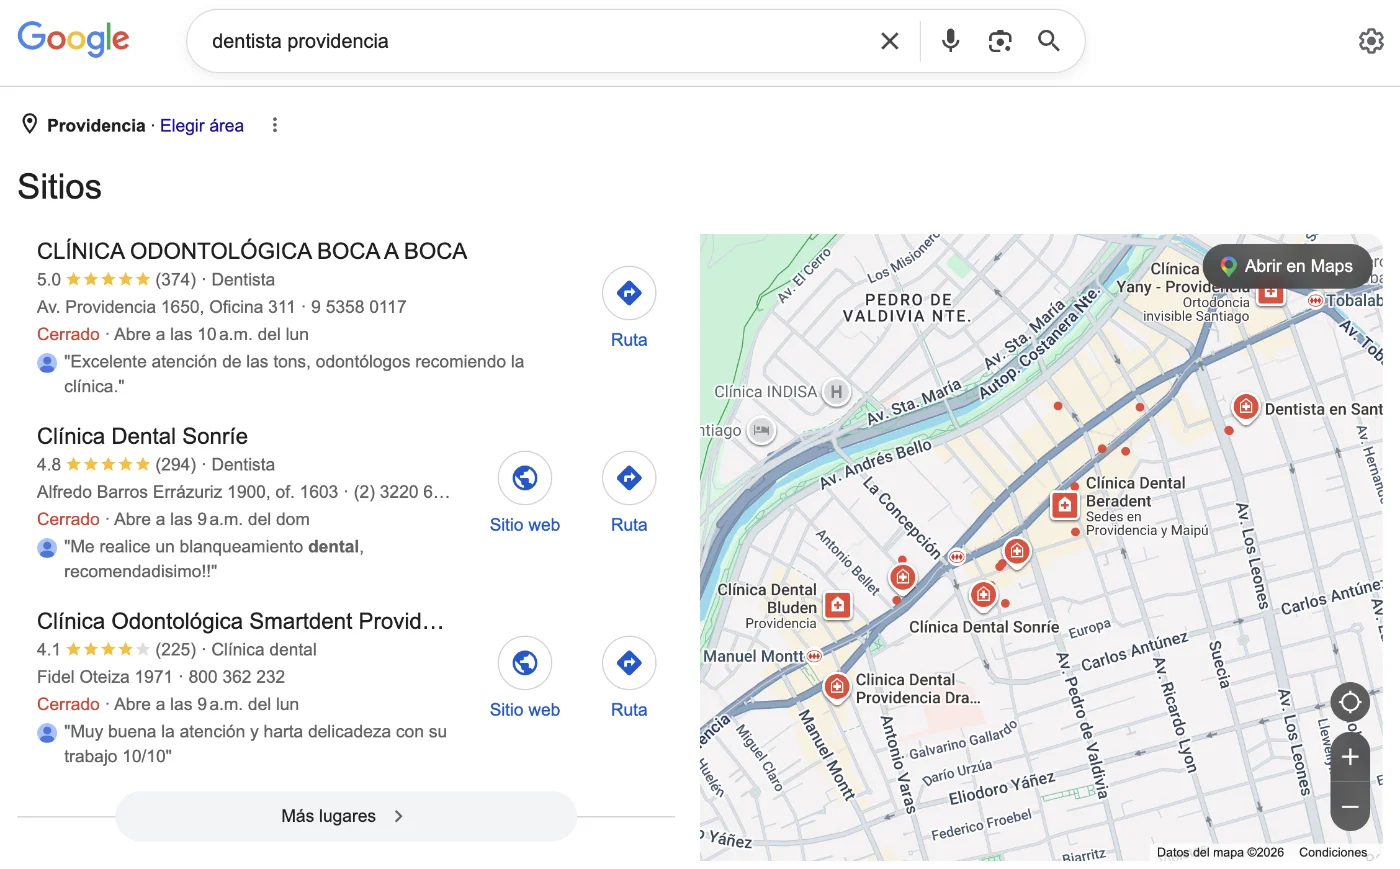
Task: Start voice search with the microphone icon
Action: coord(950,41)
